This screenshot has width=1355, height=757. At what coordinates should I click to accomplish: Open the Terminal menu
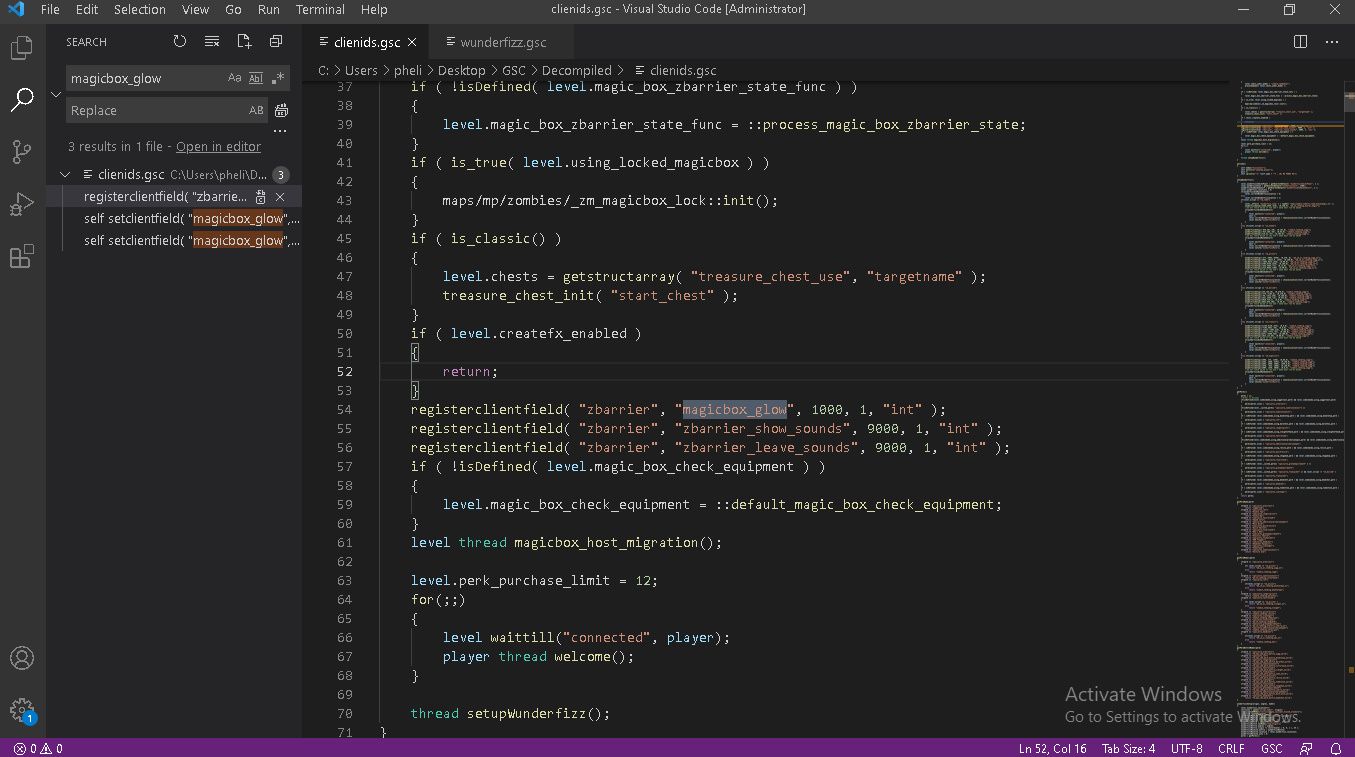(x=320, y=9)
